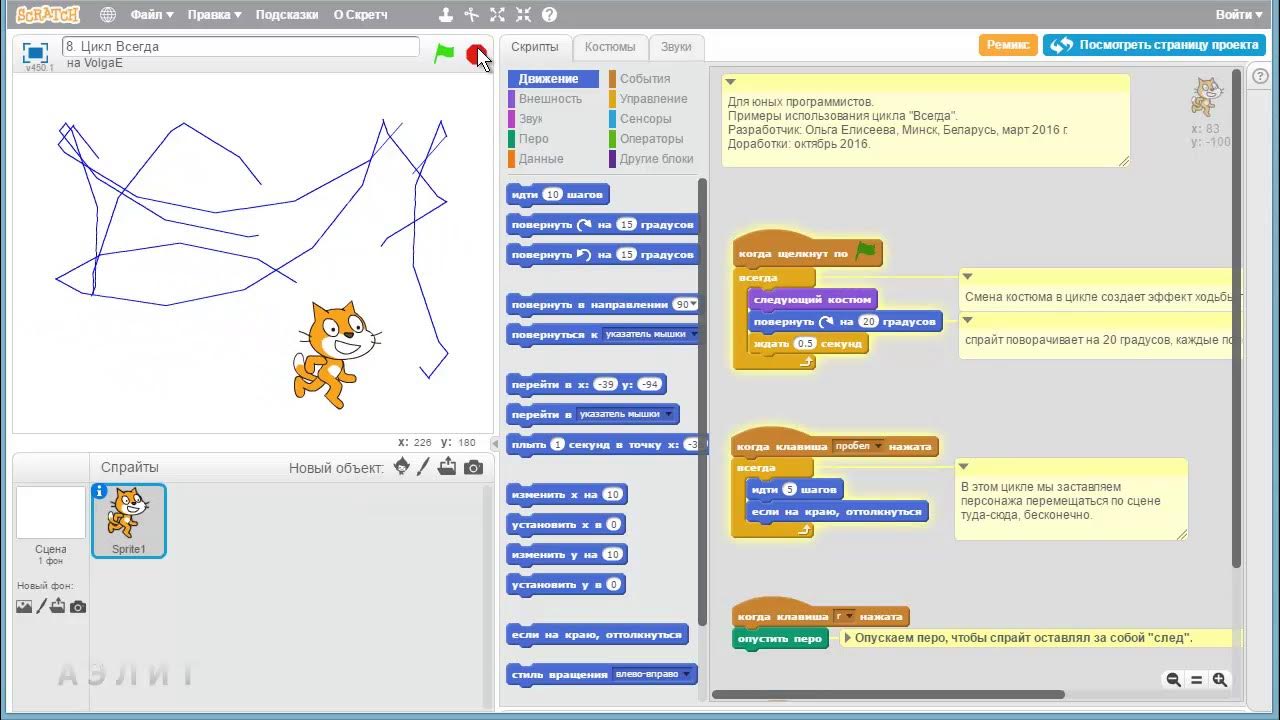The height and width of the screenshot is (720, 1280).
Task: Switch stage to full screen mode
Action: pos(36,53)
